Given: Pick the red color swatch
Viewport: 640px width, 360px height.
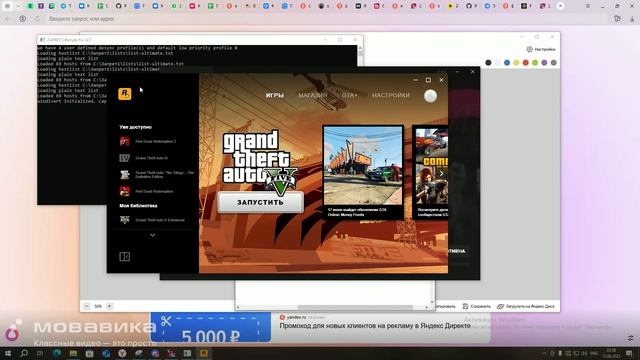Looking at the screenshot, I should 526,62.
